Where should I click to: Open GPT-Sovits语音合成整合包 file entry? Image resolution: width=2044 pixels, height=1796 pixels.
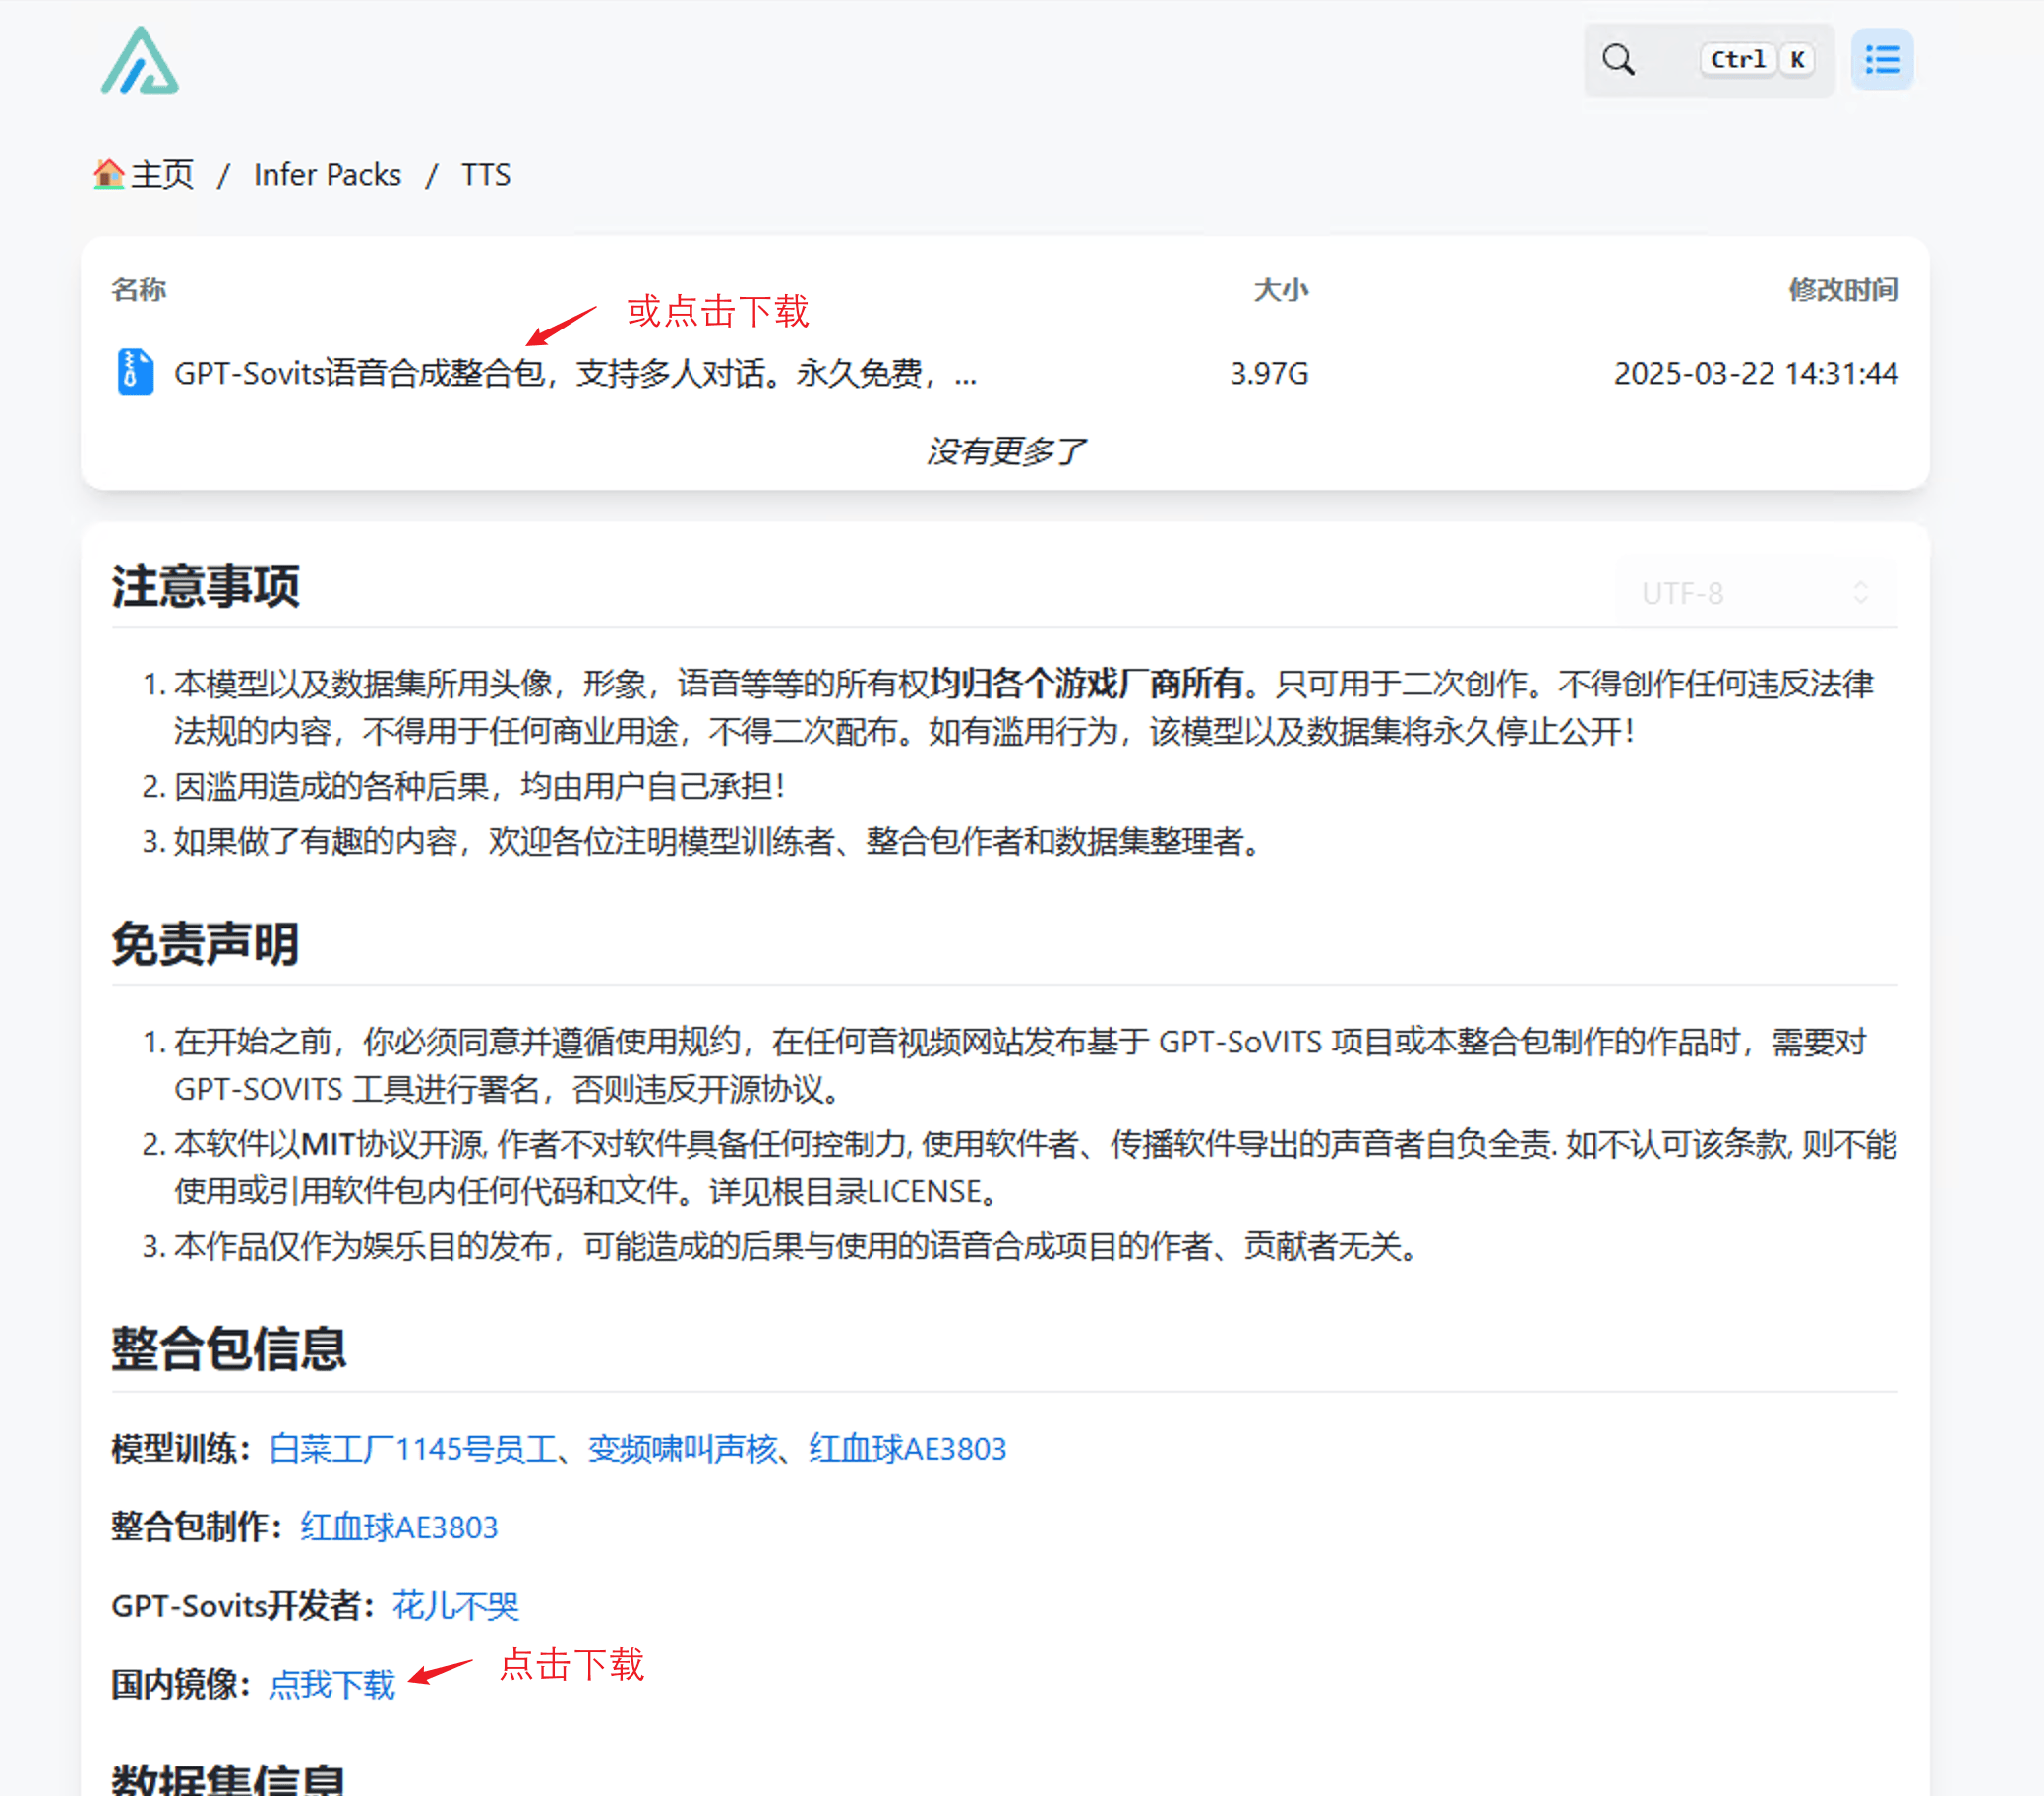[x=574, y=374]
